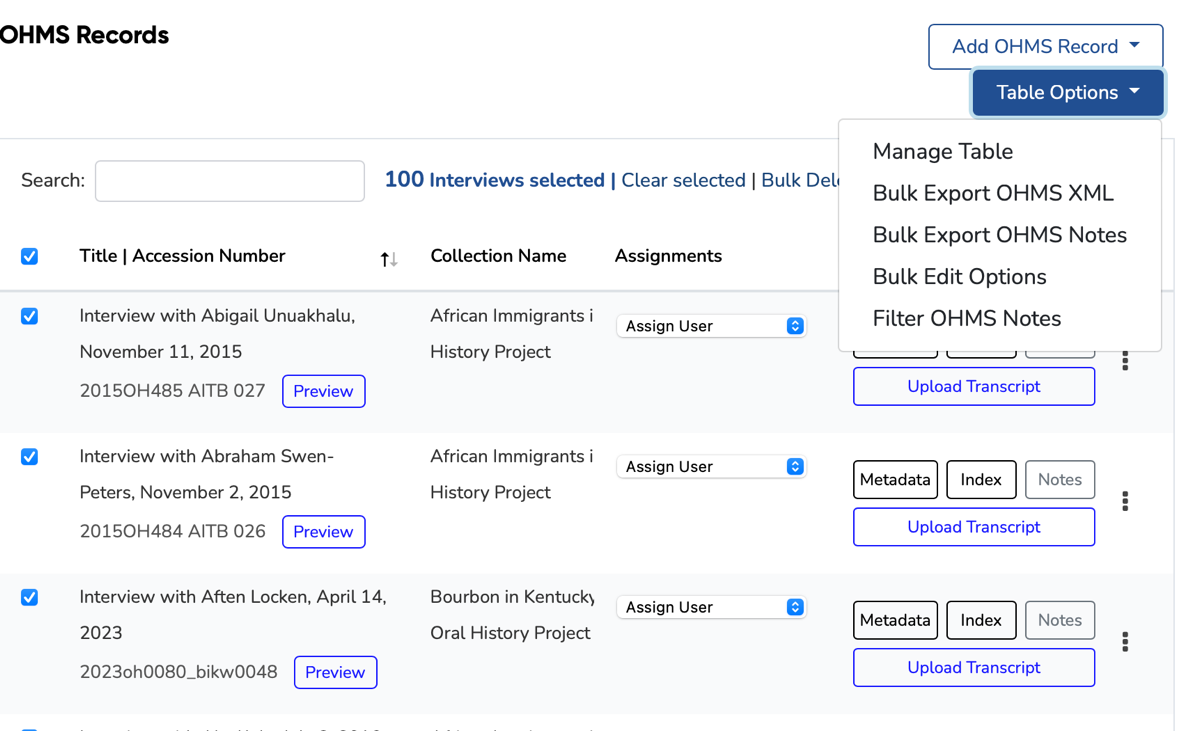The height and width of the screenshot is (731, 1191).
Task: Open Assign User dropdown for Aften Locken
Action: [x=711, y=607]
